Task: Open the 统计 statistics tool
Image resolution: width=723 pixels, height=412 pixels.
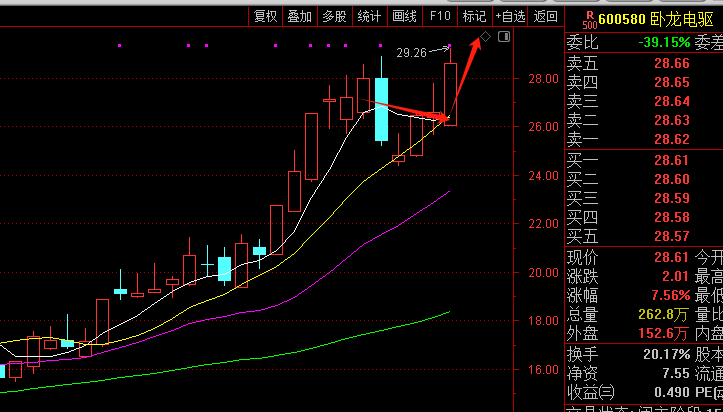Action: (369, 17)
